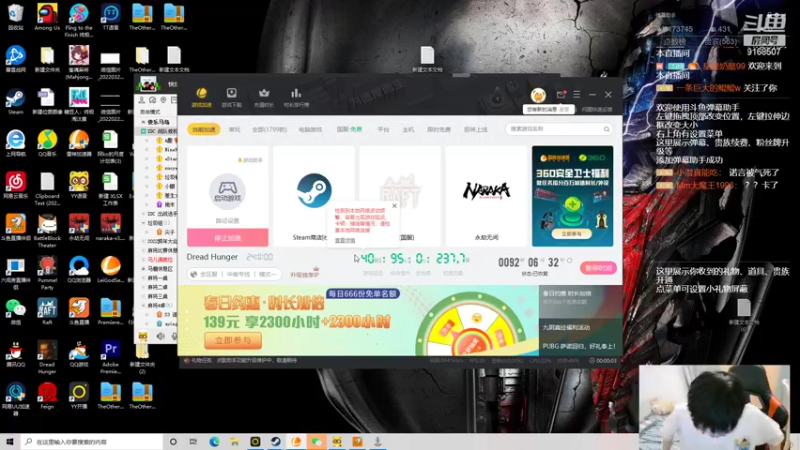Click the game name search field
The width and height of the screenshot is (800, 450).
coord(558,129)
